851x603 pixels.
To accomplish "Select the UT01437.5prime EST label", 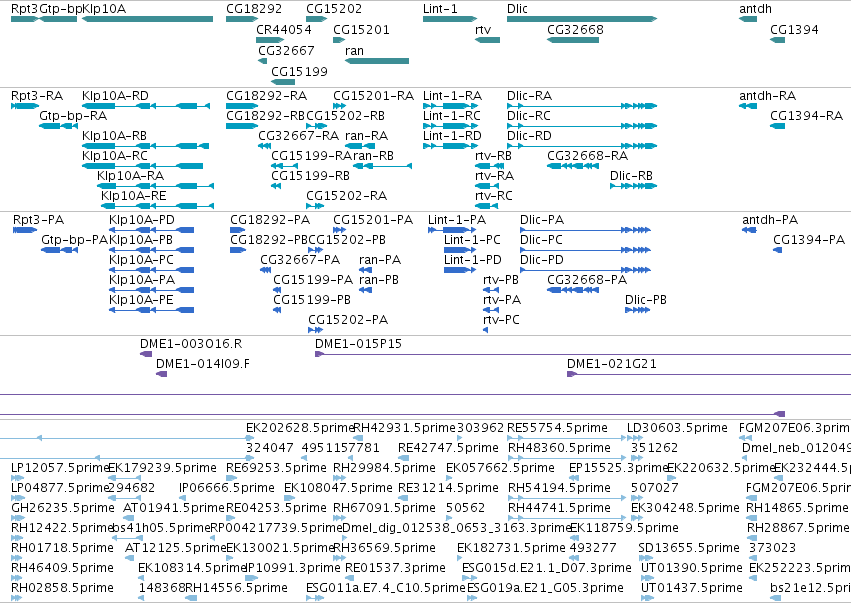I will tap(692, 588).
